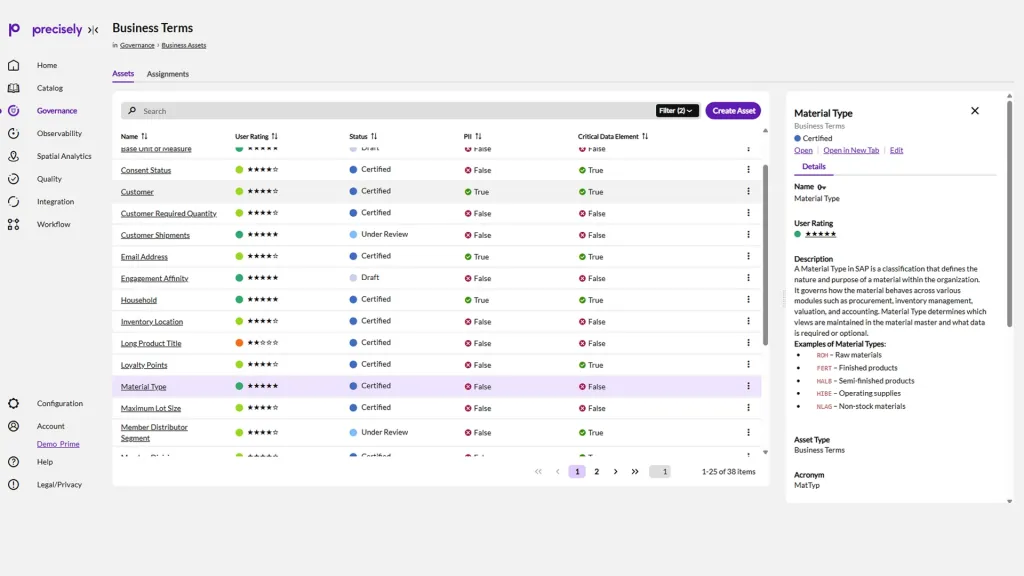Open the Workflow section icon

(12, 224)
